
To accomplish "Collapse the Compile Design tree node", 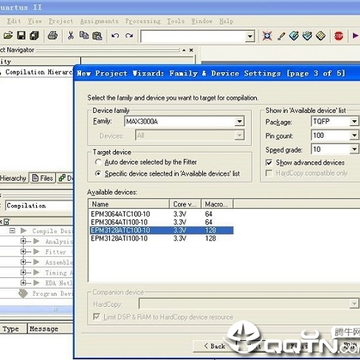I will (x=12, y=231).
